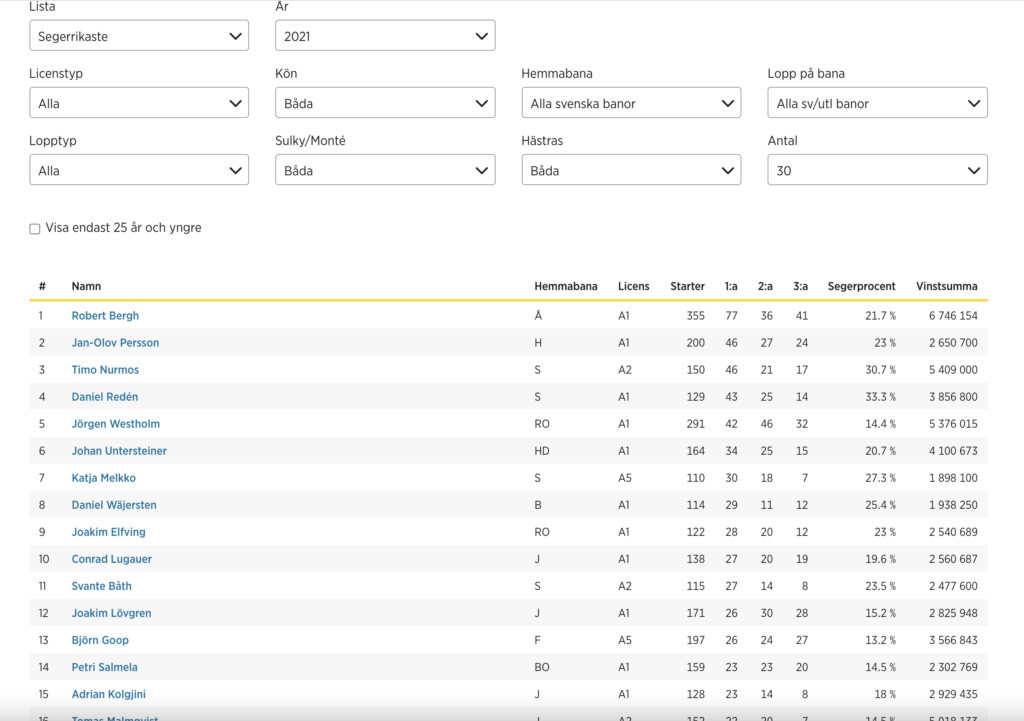Open the Sulky/Monté dropdown

pyautogui.click(x=385, y=170)
